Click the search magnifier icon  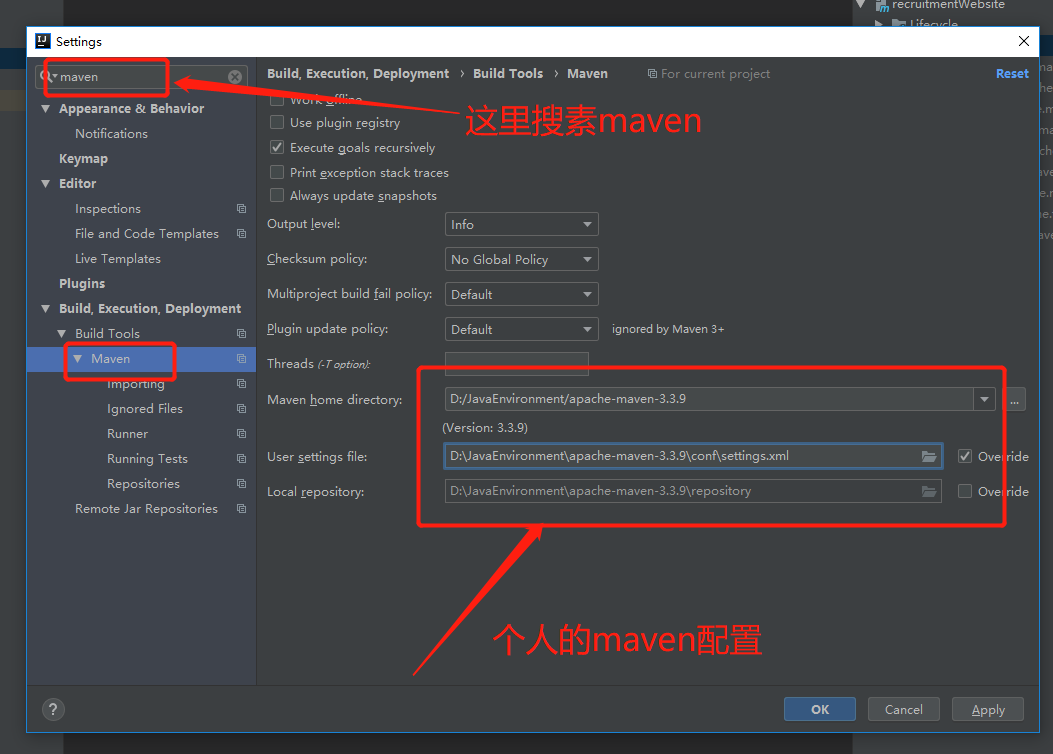tap(47, 76)
